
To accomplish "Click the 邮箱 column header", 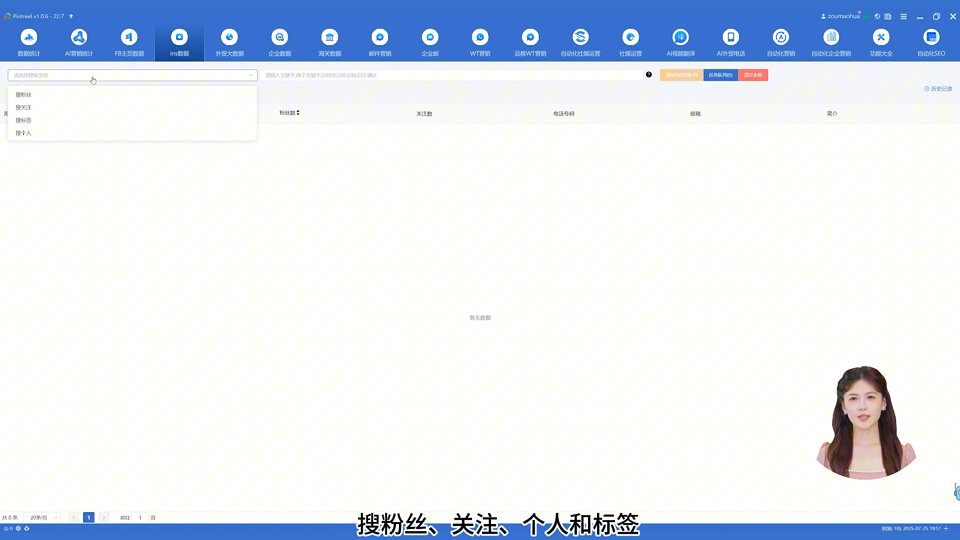I will 695,113.
